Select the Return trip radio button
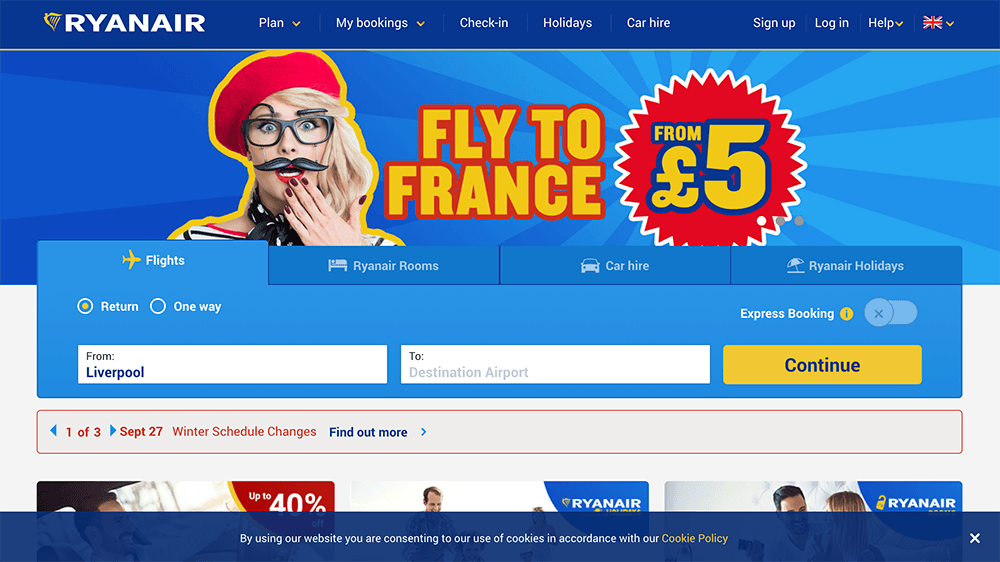This screenshot has height=562, width=1000. tap(85, 306)
